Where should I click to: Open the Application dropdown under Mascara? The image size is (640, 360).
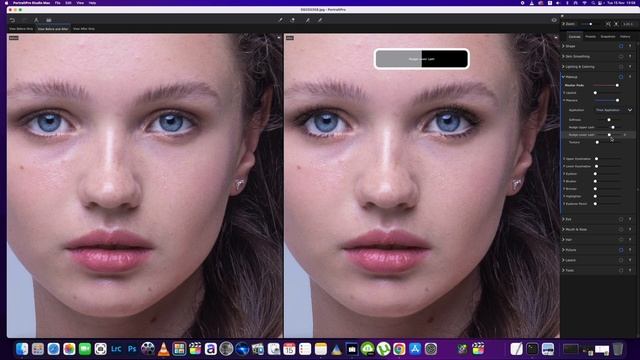coord(613,110)
